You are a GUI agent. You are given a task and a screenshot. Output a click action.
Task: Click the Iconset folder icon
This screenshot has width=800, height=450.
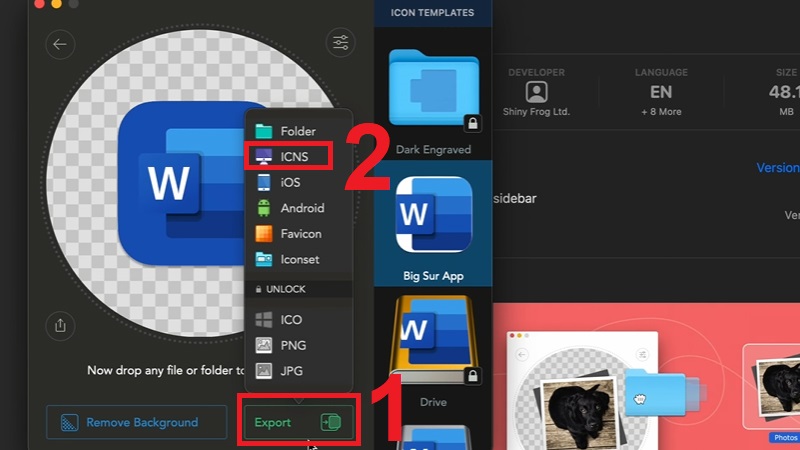(264, 259)
